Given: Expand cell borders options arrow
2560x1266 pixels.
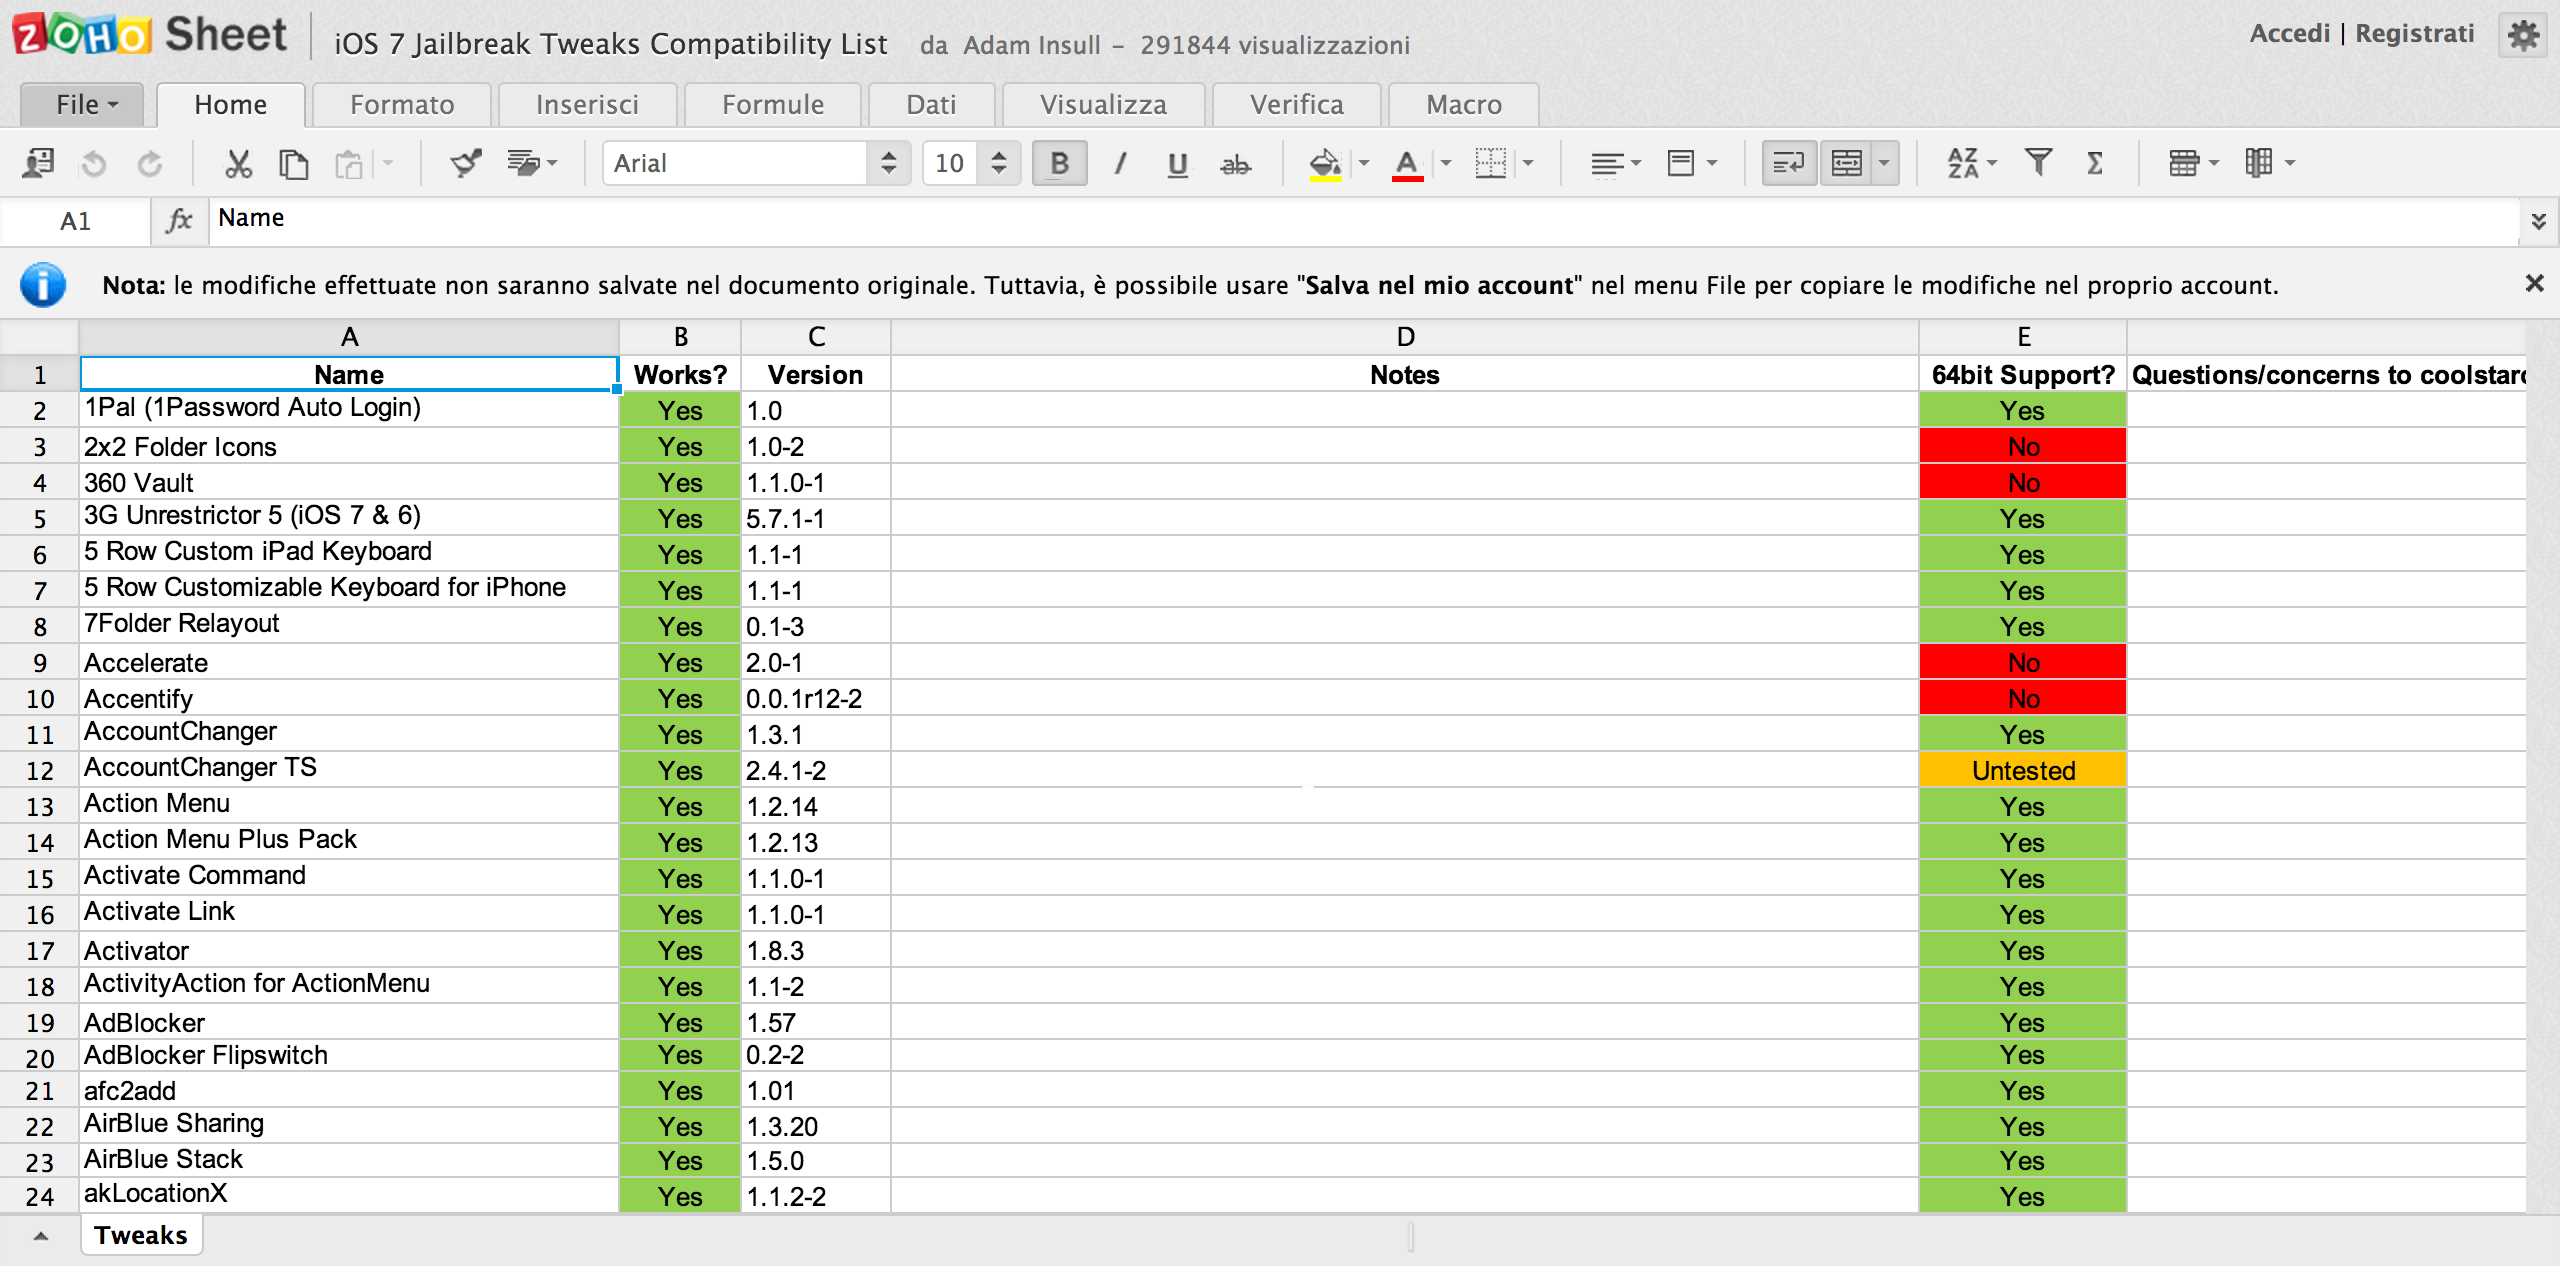Looking at the screenshot, I should coord(1527,163).
